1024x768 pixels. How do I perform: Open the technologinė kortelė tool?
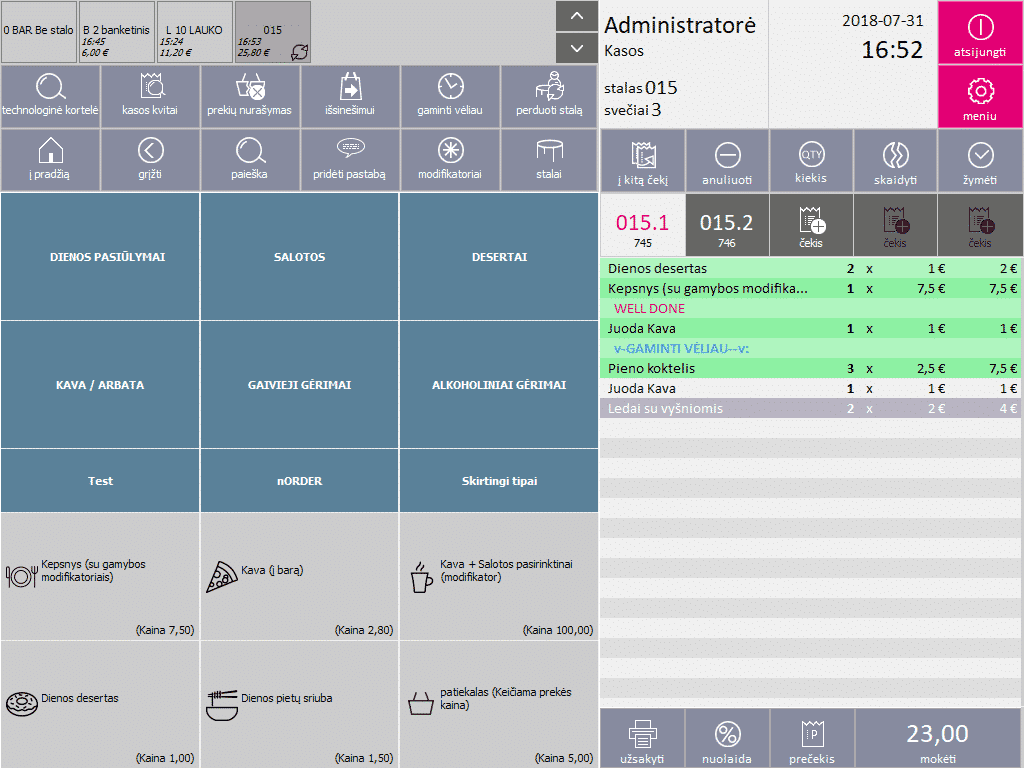click(x=50, y=95)
